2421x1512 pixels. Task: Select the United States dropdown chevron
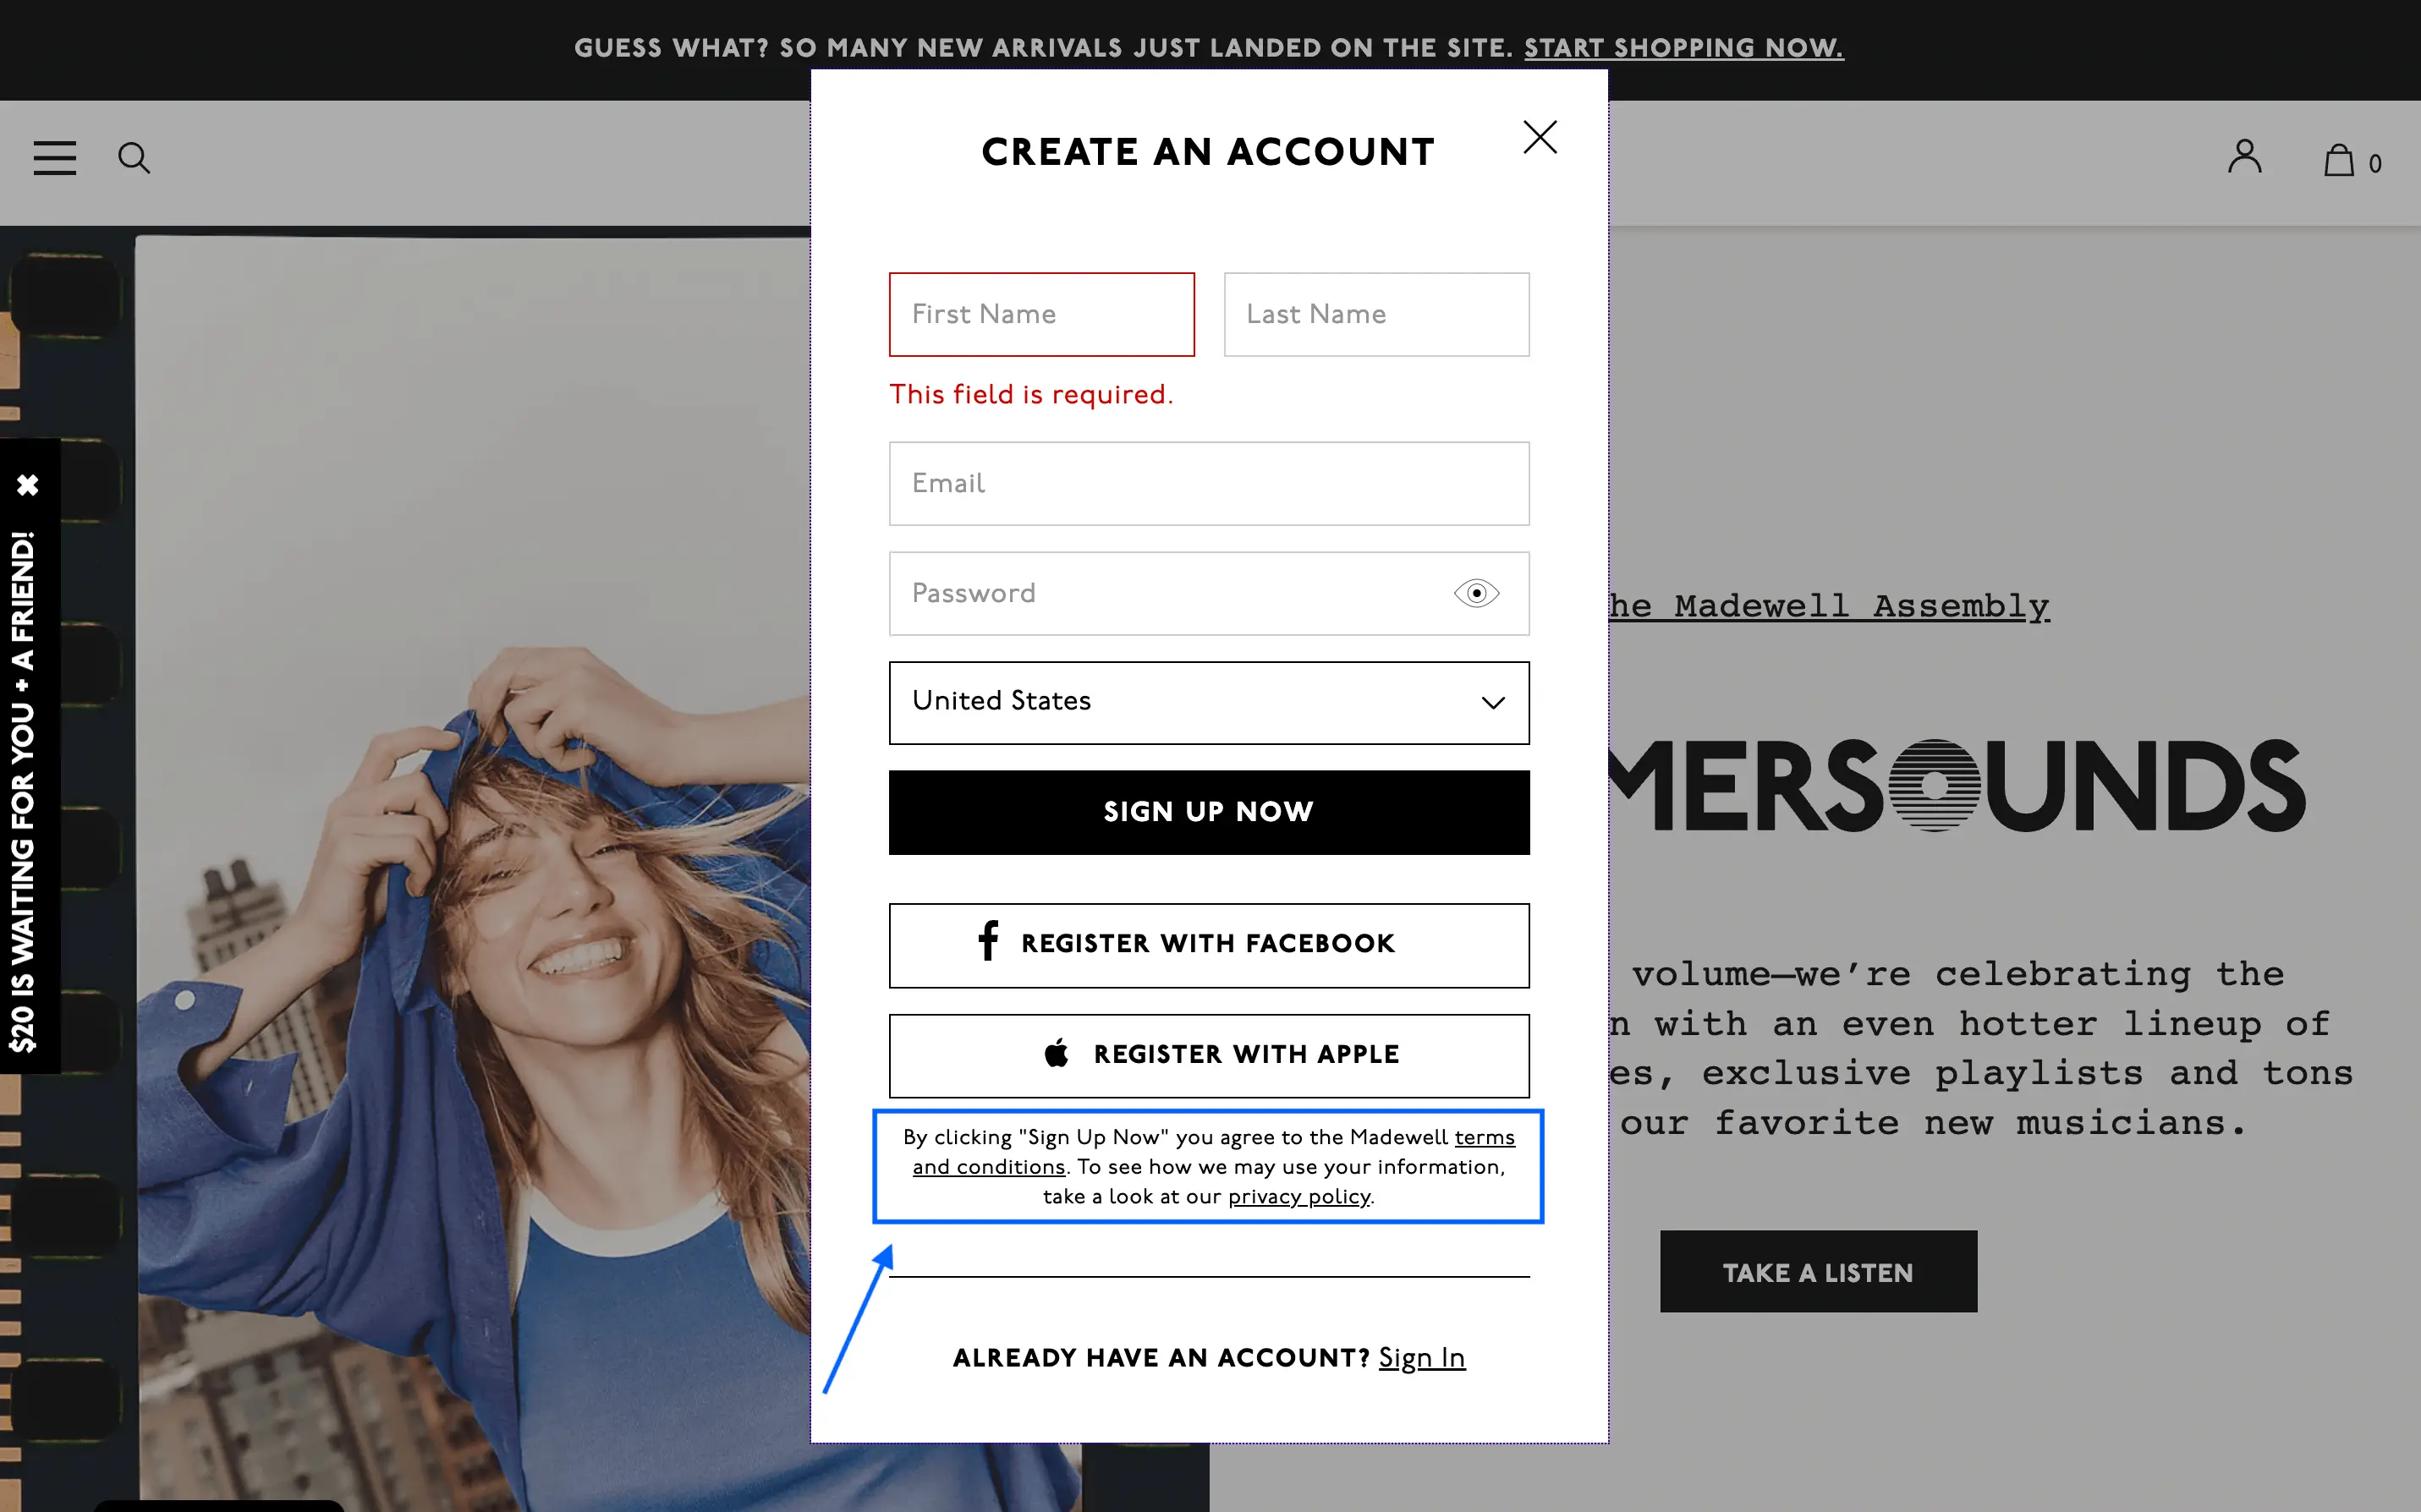(1493, 700)
